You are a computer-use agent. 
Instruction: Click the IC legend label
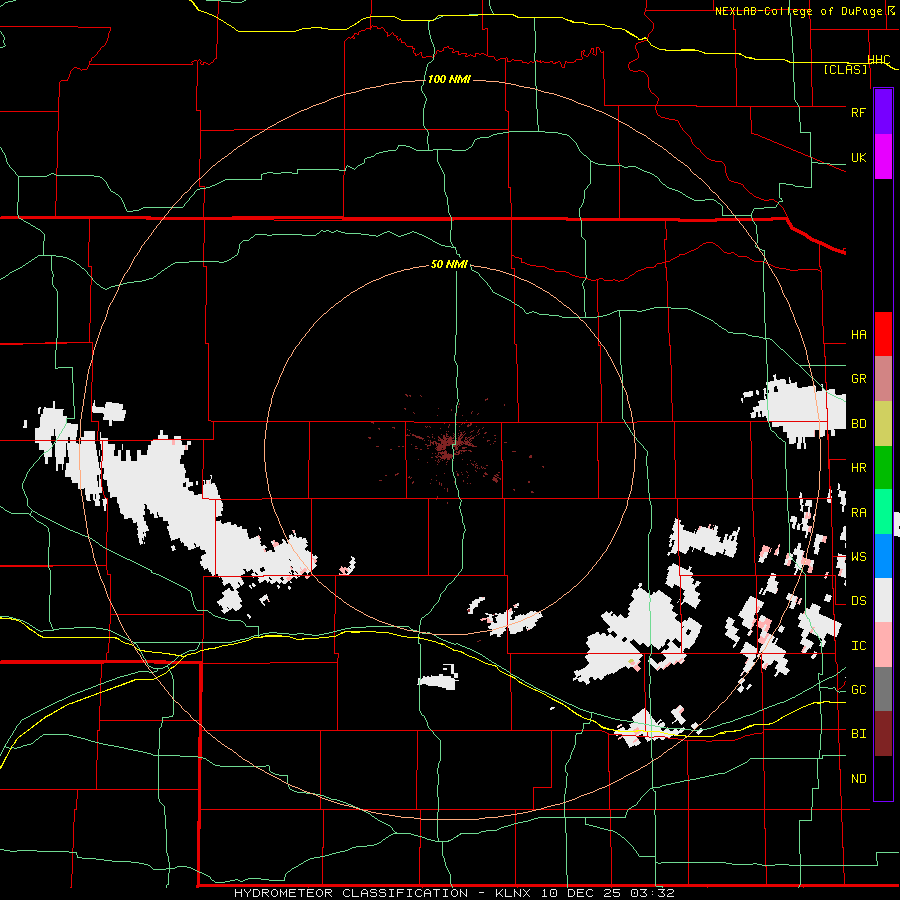click(858, 646)
